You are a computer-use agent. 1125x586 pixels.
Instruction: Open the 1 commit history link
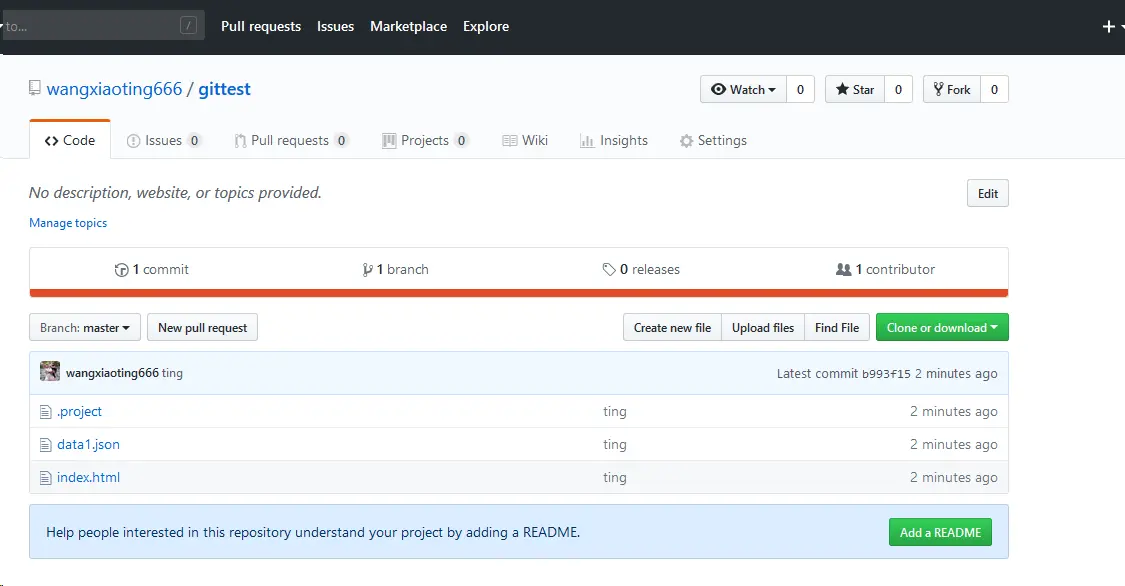151,269
